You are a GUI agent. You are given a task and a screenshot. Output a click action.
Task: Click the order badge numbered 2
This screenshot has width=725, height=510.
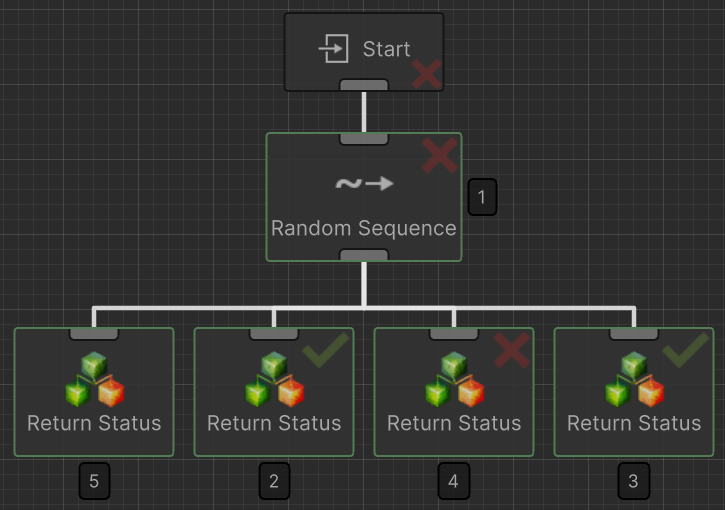(x=274, y=482)
